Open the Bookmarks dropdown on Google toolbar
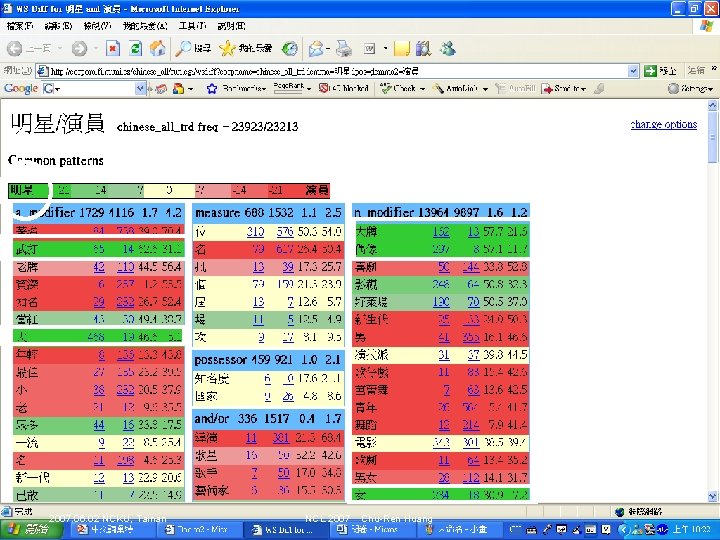 point(264,89)
